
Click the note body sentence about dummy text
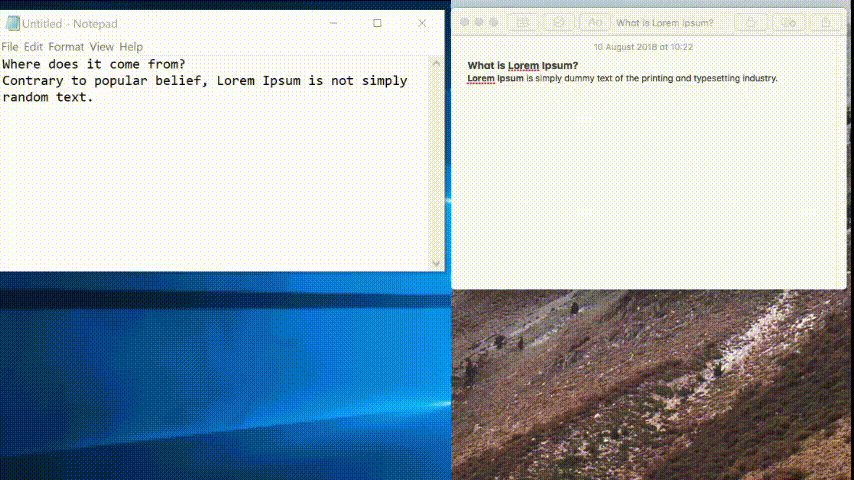tap(622, 78)
